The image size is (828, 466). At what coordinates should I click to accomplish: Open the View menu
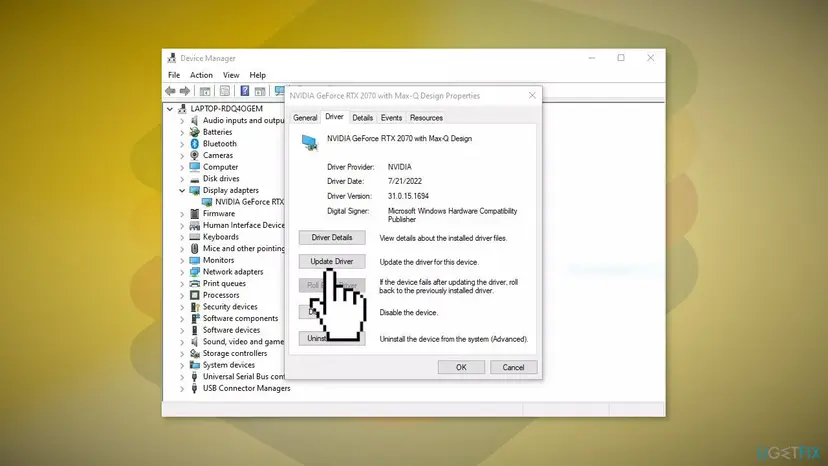[x=231, y=75]
